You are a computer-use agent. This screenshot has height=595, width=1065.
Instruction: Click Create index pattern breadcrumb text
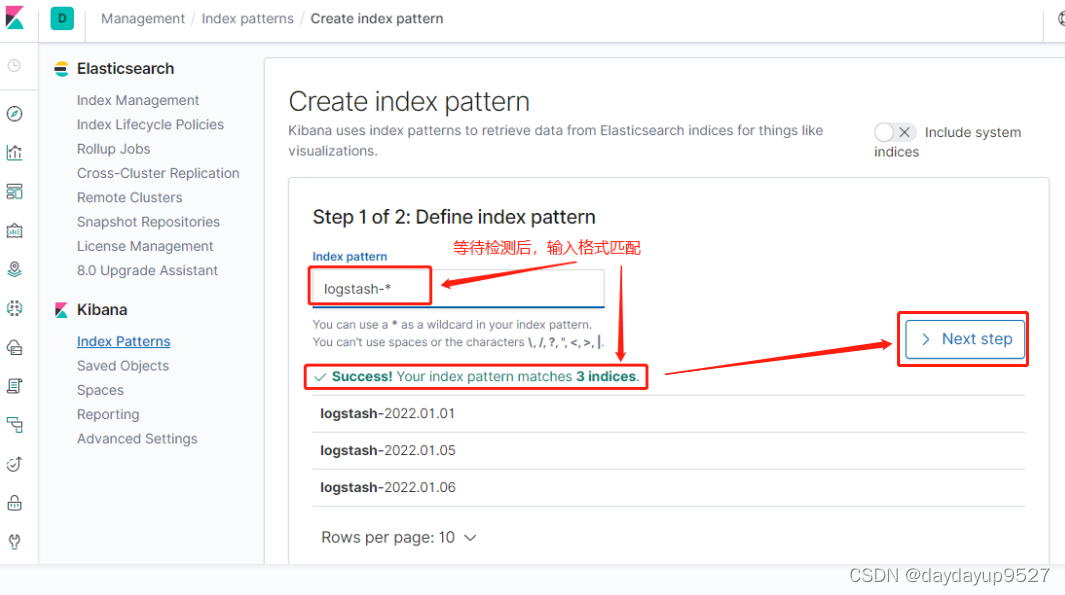(x=377, y=18)
